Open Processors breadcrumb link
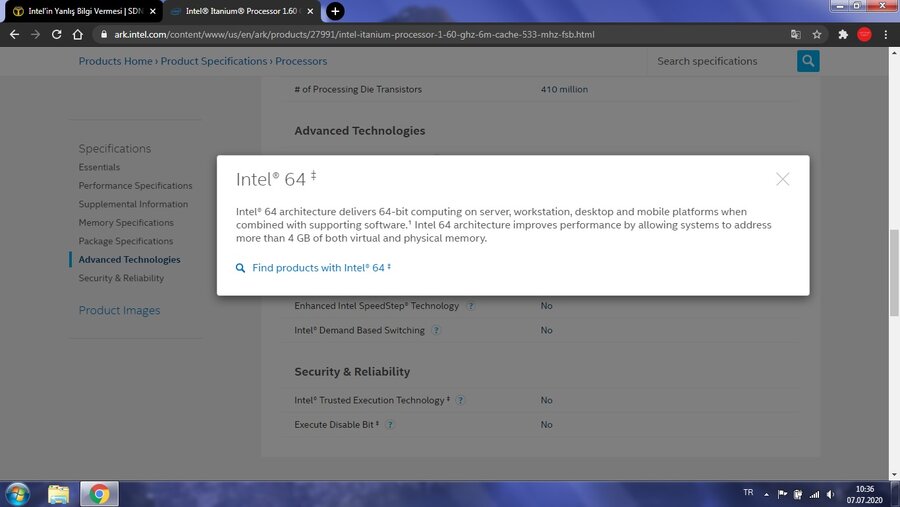The width and height of the screenshot is (900, 507). point(301,61)
